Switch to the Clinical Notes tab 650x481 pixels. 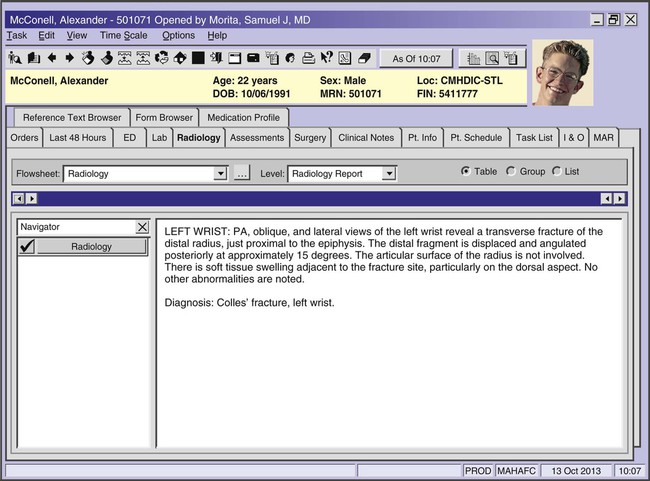366,138
